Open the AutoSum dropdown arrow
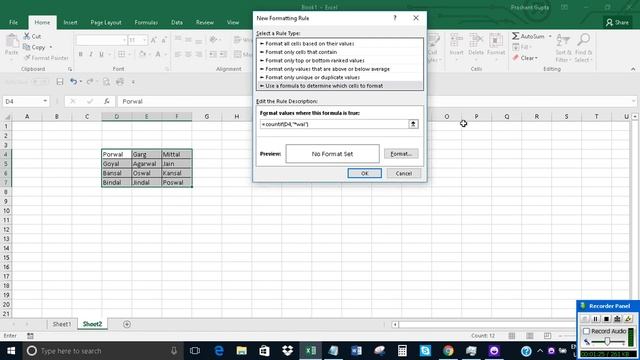The width and height of the screenshot is (640, 360). coord(550,36)
